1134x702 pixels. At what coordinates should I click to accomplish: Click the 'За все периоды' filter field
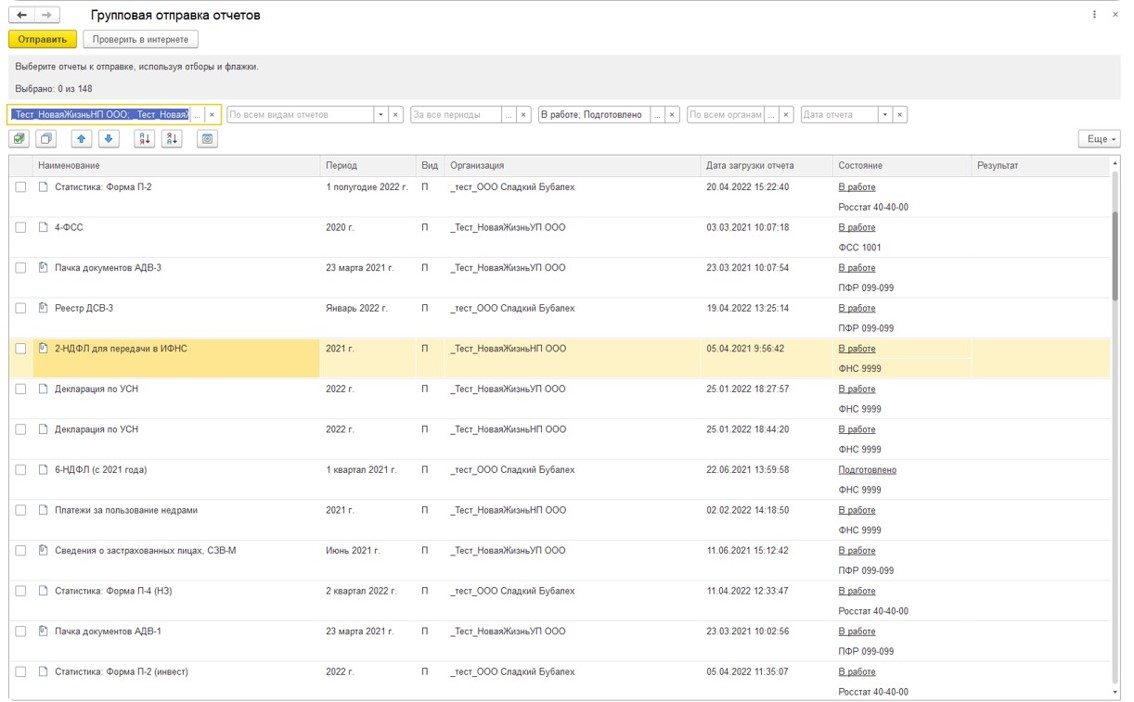click(456, 114)
